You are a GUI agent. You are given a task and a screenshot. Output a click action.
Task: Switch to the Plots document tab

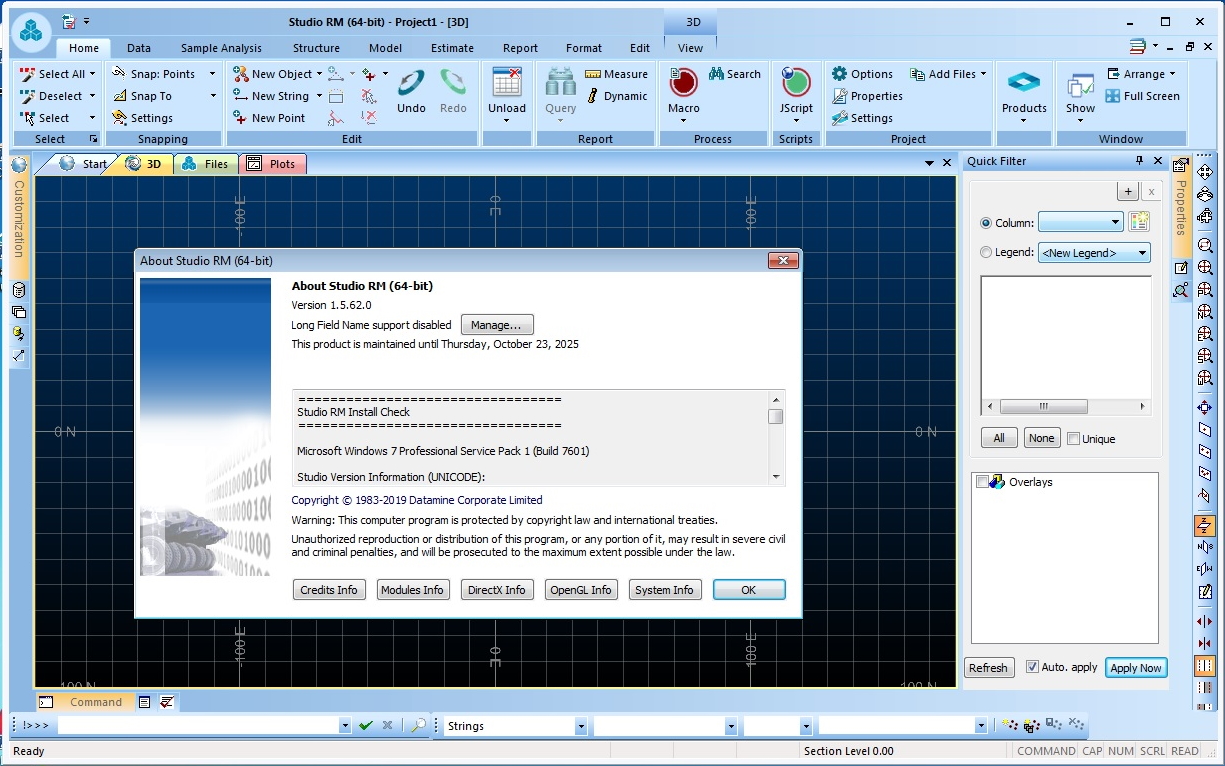point(273,164)
